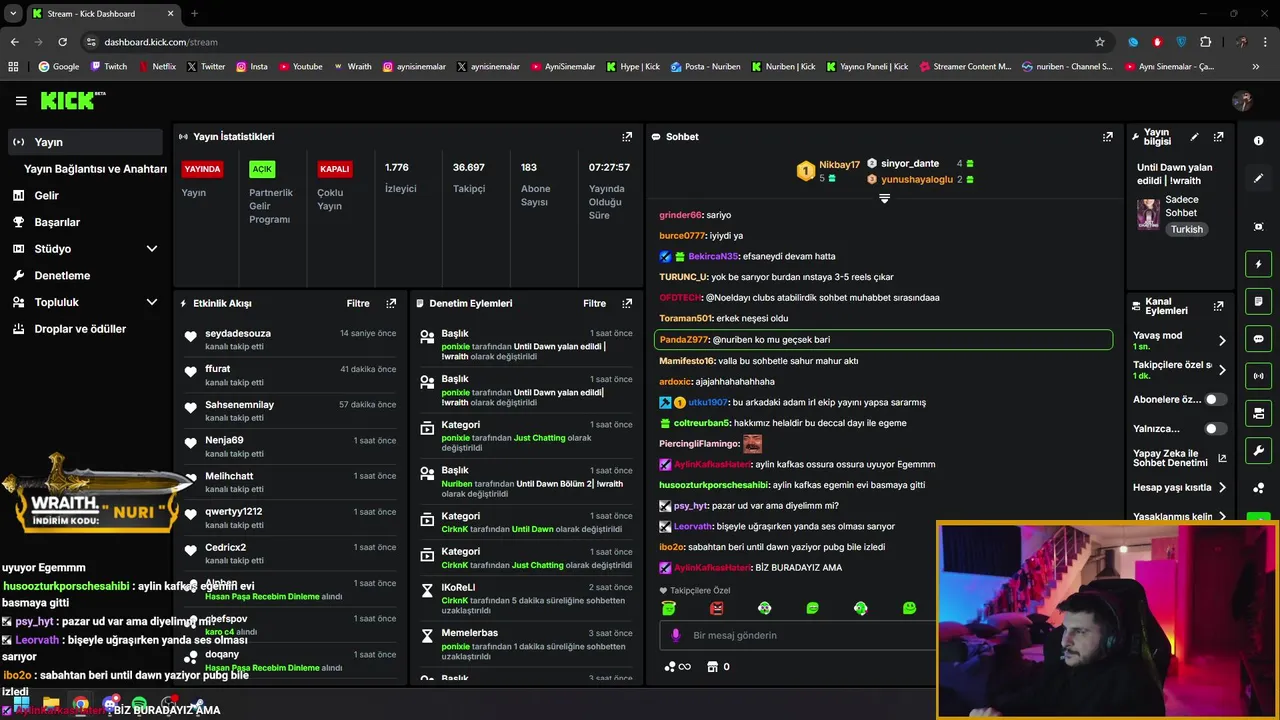Pop out the Kanal Eylemleri panel
This screenshot has width=1280, height=720.
pyautogui.click(x=1218, y=306)
